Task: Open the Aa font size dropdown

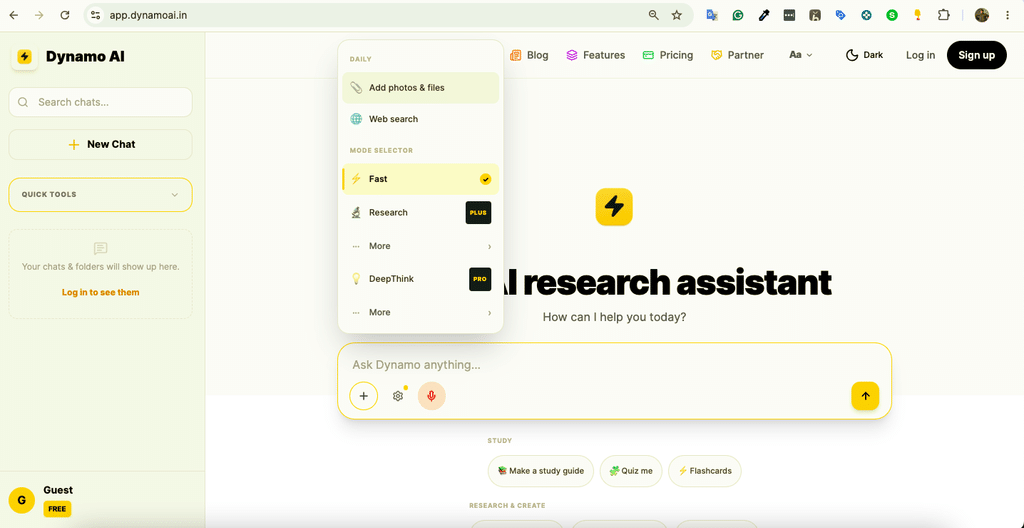Action: (801, 55)
